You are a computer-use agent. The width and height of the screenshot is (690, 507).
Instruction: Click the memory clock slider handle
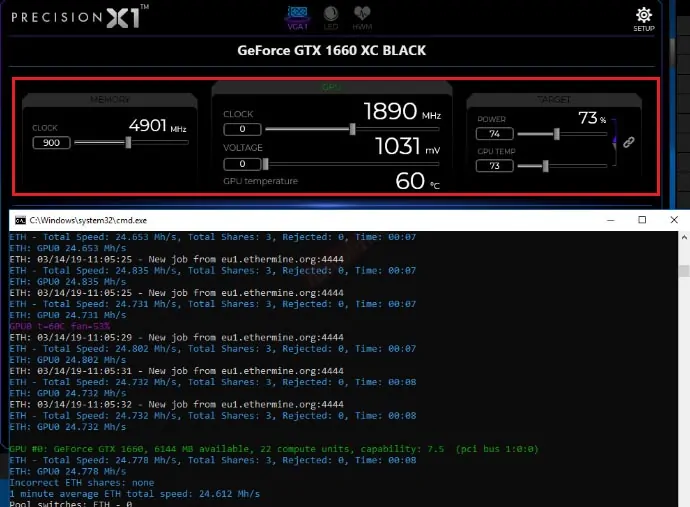[x=128, y=142]
